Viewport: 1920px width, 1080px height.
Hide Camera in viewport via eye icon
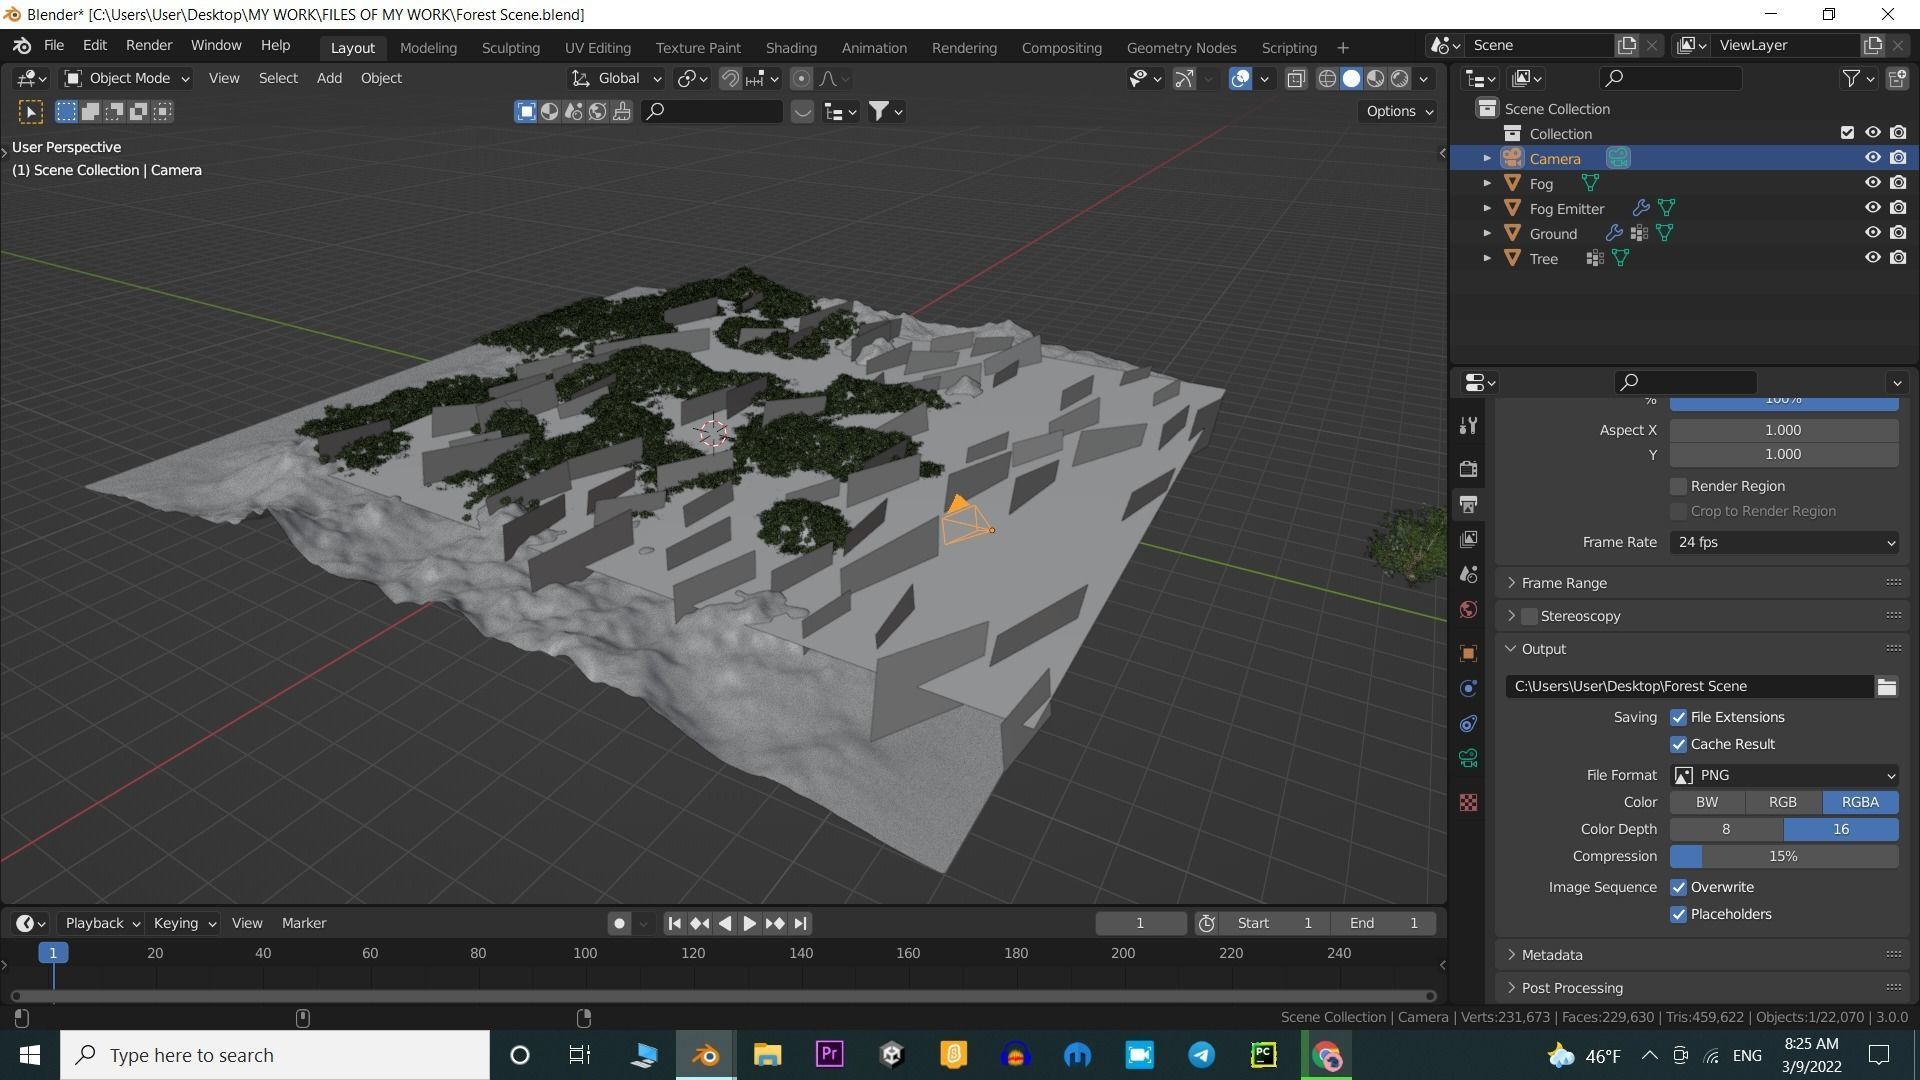pyautogui.click(x=1872, y=158)
